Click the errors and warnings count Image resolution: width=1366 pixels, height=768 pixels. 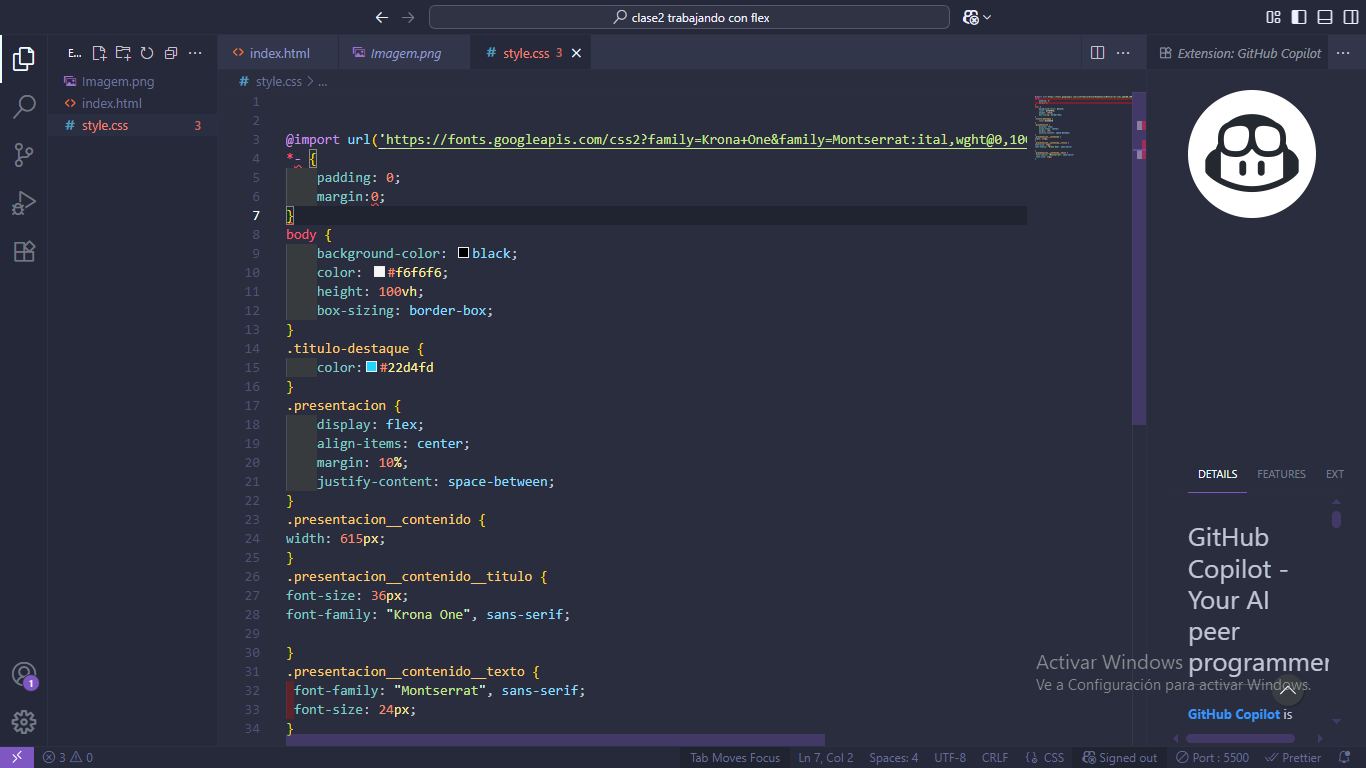[x=68, y=757]
